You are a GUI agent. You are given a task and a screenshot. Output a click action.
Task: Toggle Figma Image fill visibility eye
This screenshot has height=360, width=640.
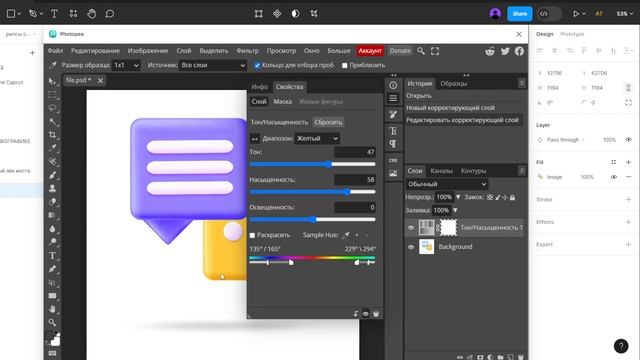coord(613,177)
